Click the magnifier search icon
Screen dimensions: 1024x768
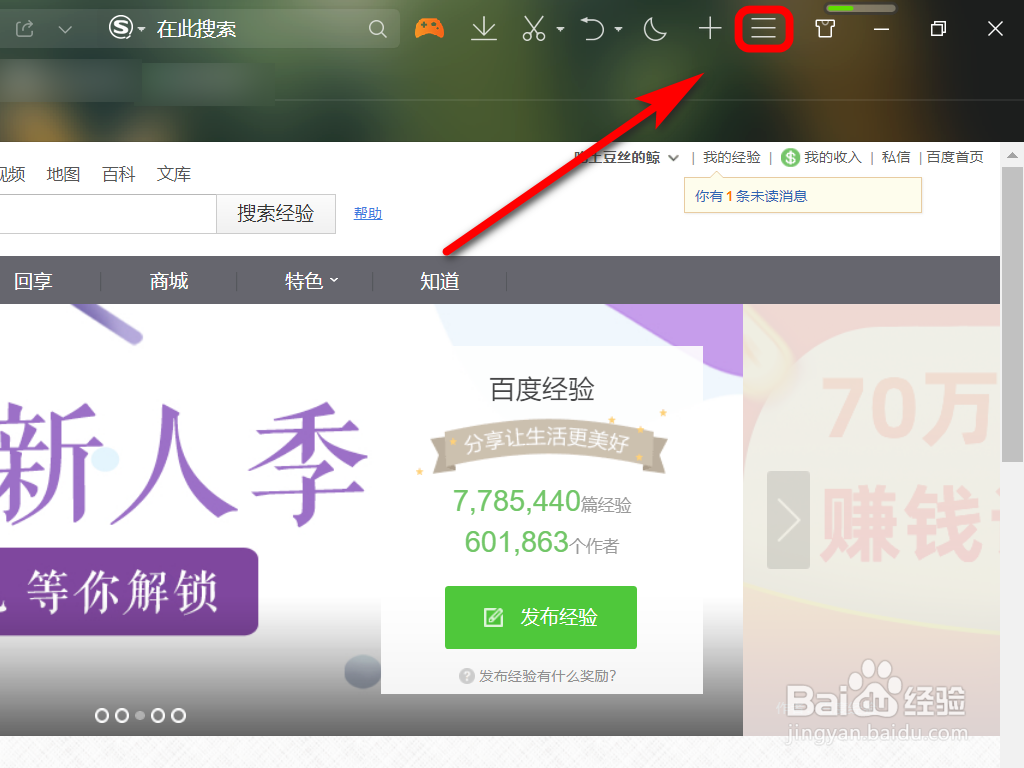click(377, 29)
